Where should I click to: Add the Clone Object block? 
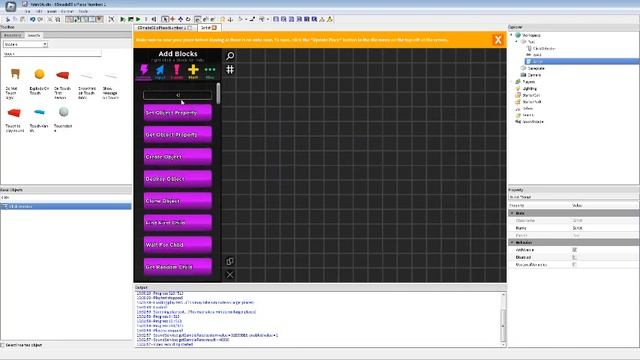pyautogui.click(x=178, y=201)
